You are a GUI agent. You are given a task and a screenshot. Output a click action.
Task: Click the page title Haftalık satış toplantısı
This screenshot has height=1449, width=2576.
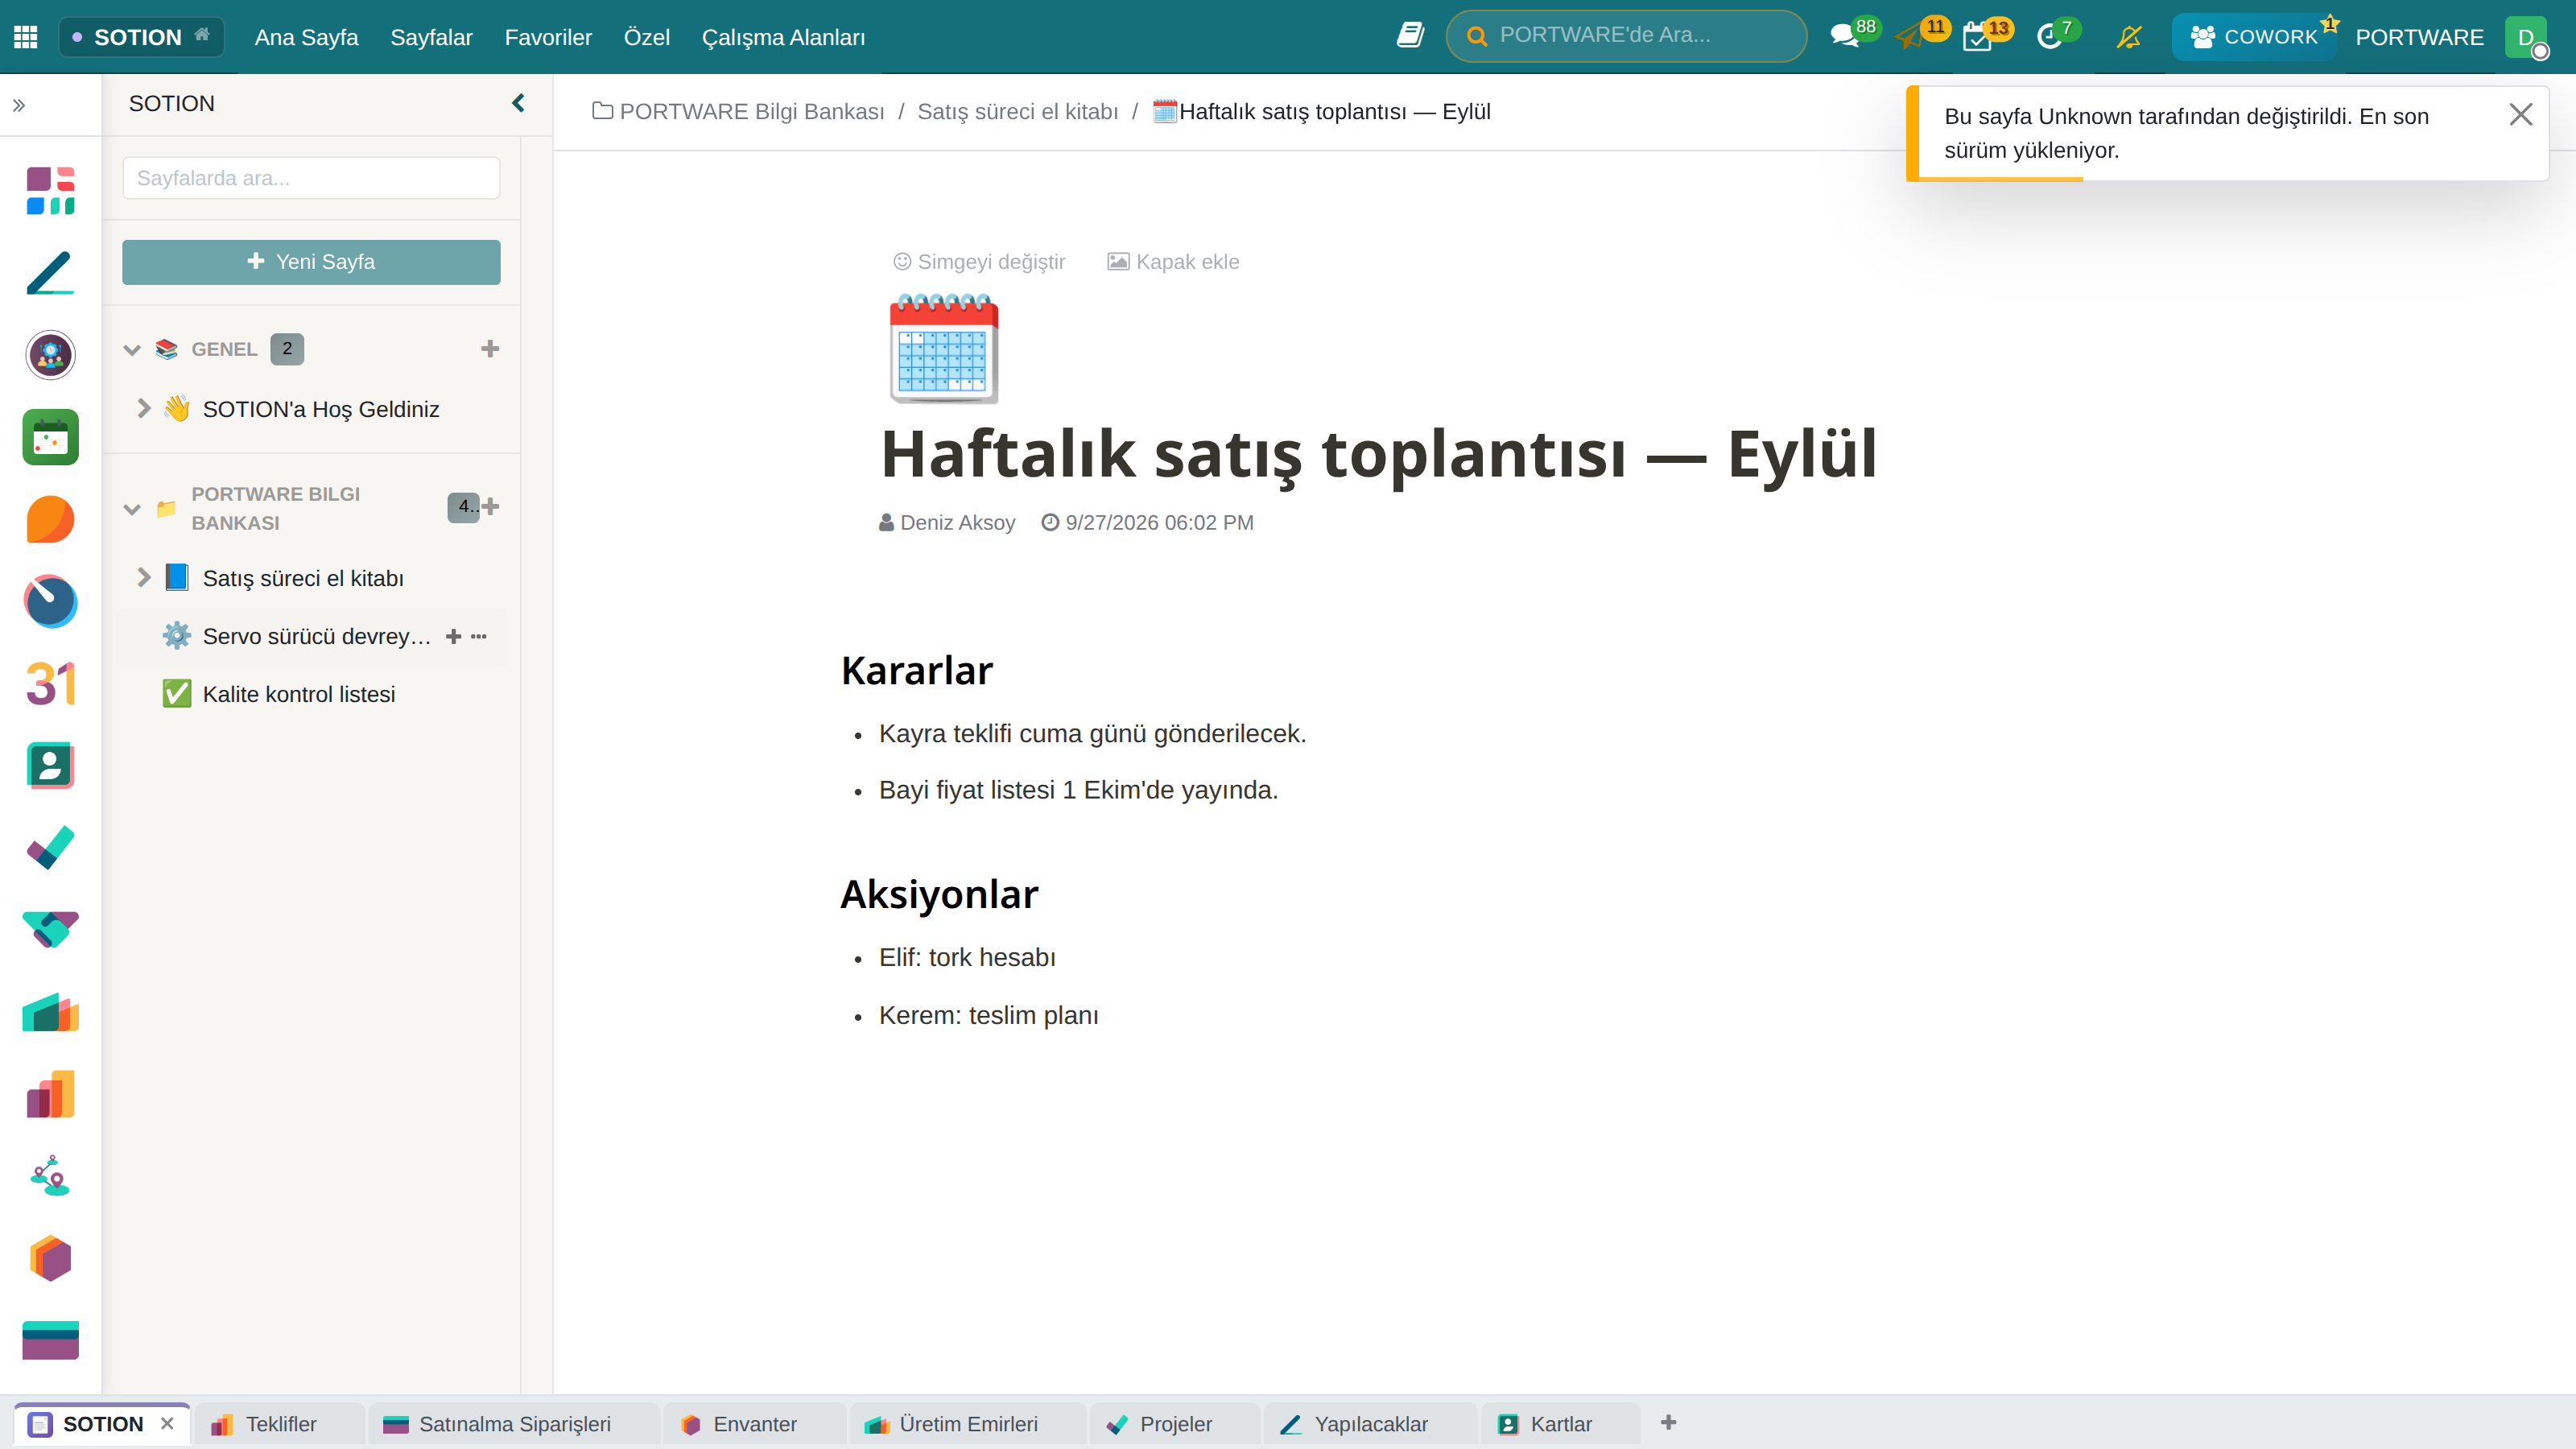(1379, 453)
